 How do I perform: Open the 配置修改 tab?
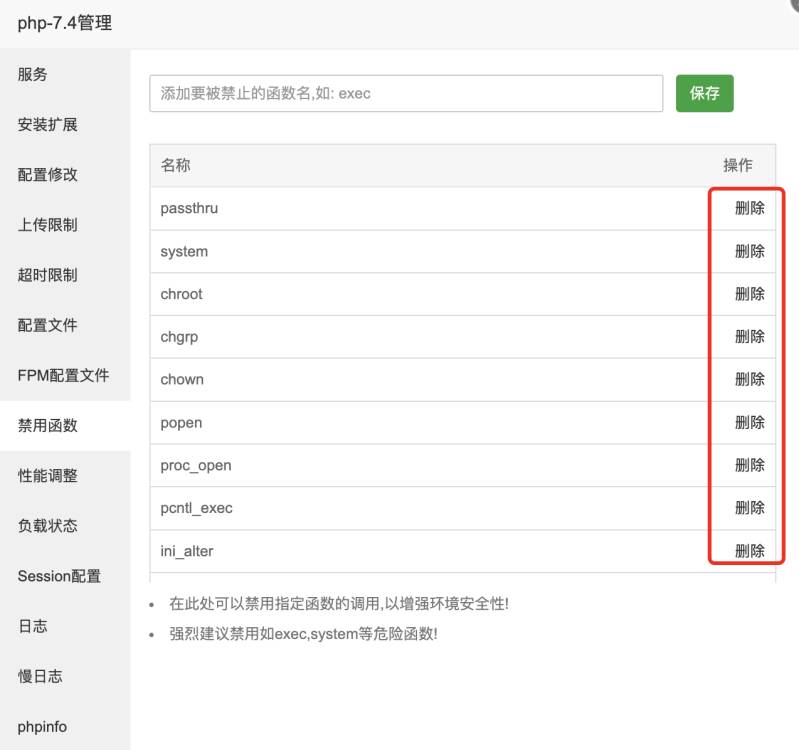tap(47, 175)
